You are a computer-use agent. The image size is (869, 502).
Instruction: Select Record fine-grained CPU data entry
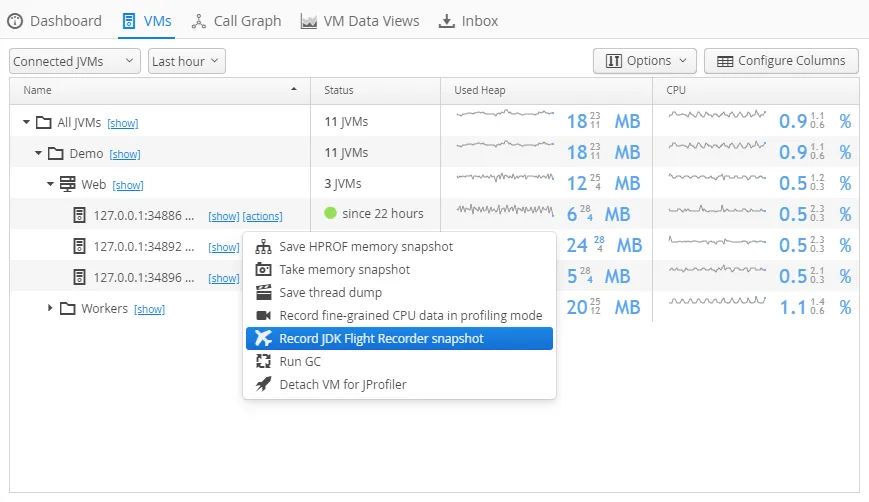pyautogui.click(x=400, y=315)
